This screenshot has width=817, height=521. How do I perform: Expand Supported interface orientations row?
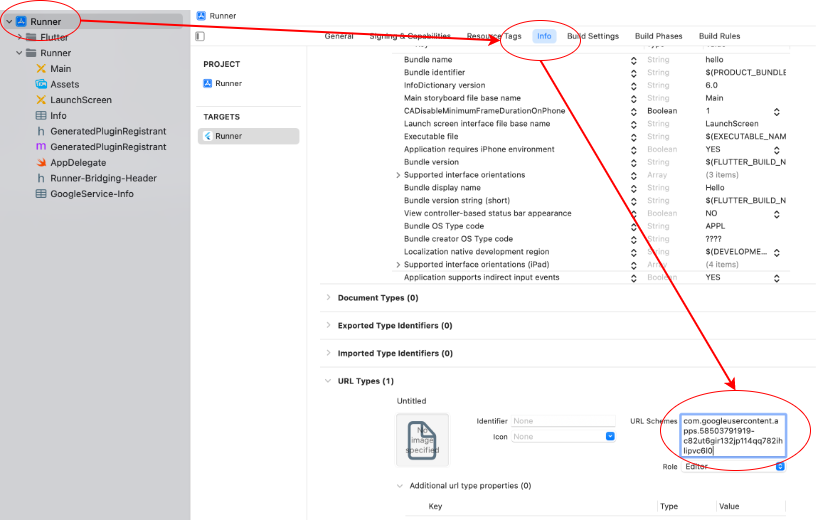(x=398, y=175)
